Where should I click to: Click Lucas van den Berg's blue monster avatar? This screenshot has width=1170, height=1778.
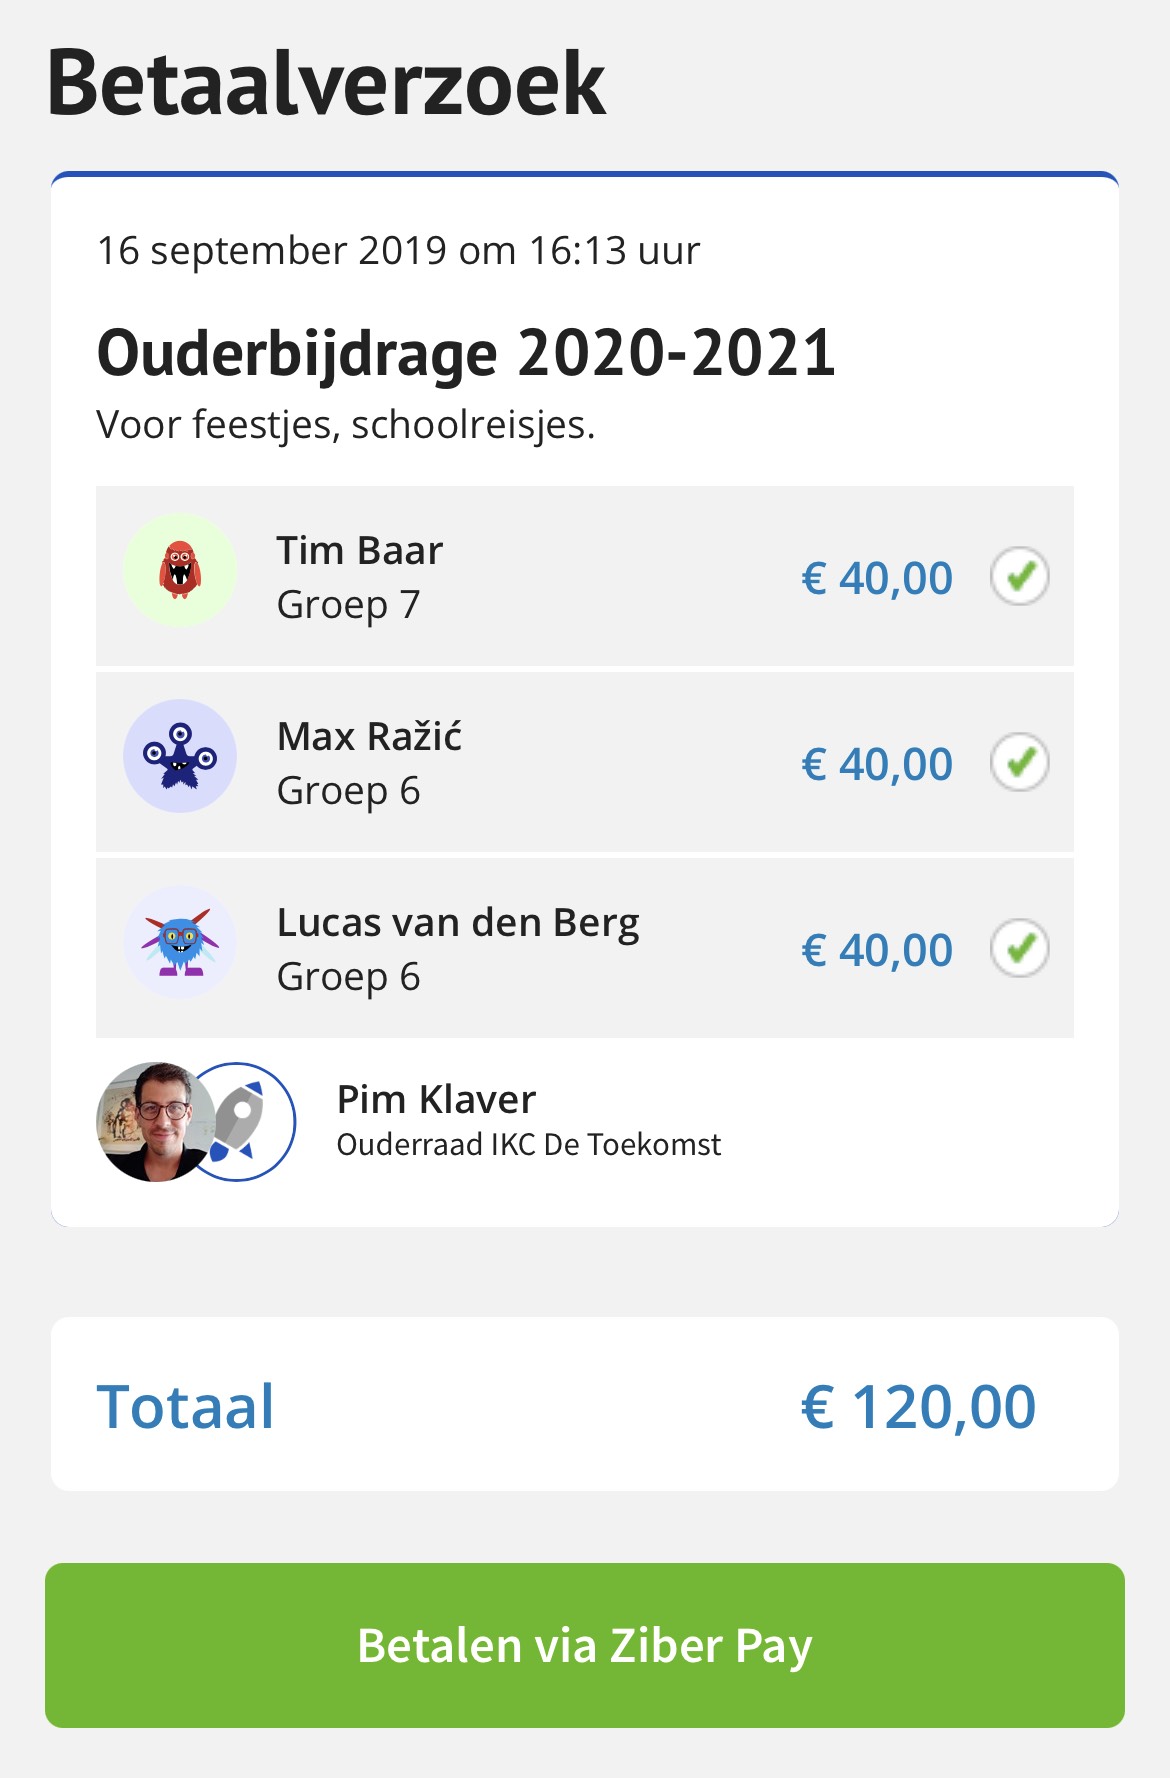180,942
